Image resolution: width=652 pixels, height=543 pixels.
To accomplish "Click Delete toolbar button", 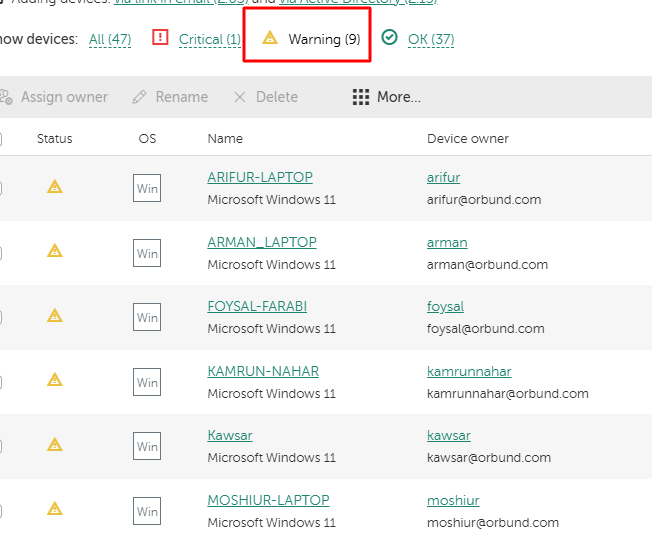I will [266, 97].
